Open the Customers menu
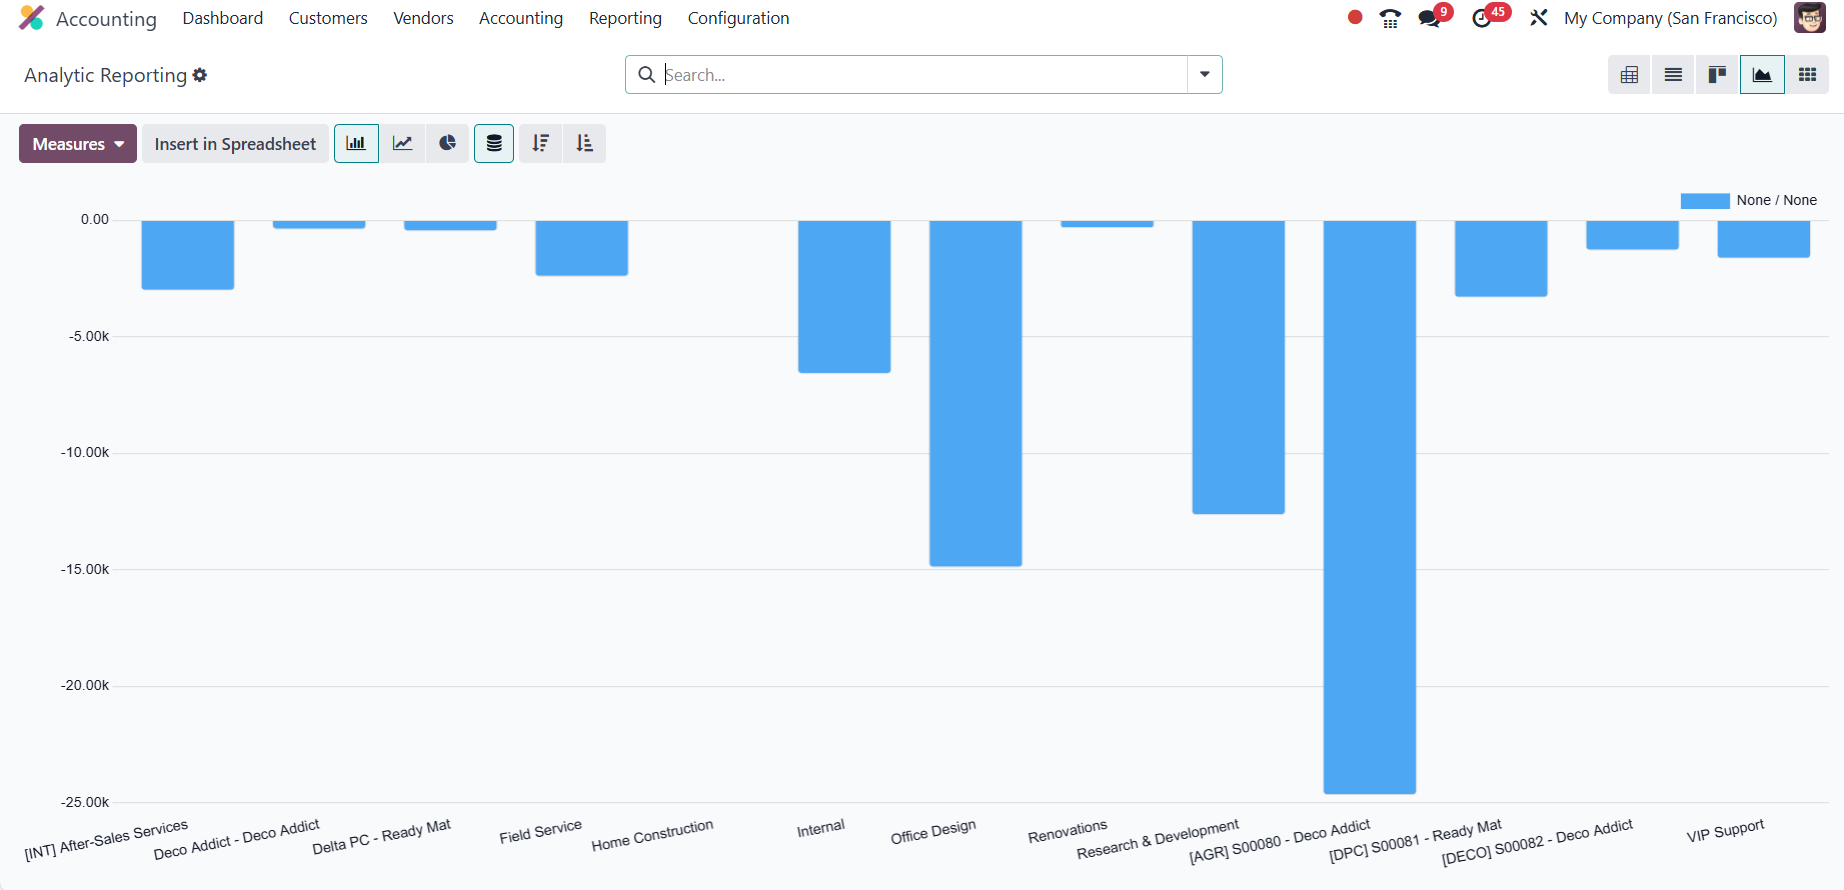 (328, 18)
